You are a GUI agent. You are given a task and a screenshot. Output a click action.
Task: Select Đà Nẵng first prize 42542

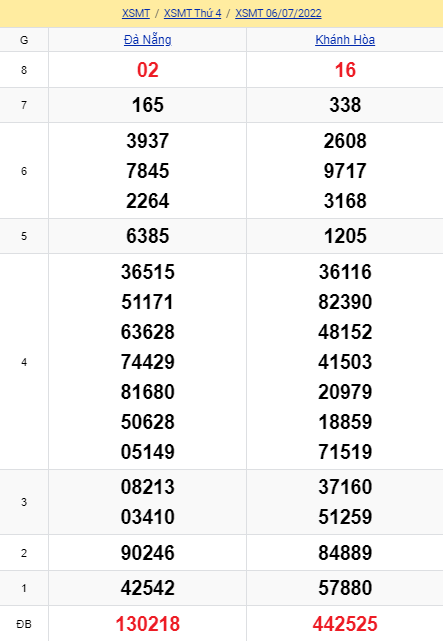click(148, 588)
